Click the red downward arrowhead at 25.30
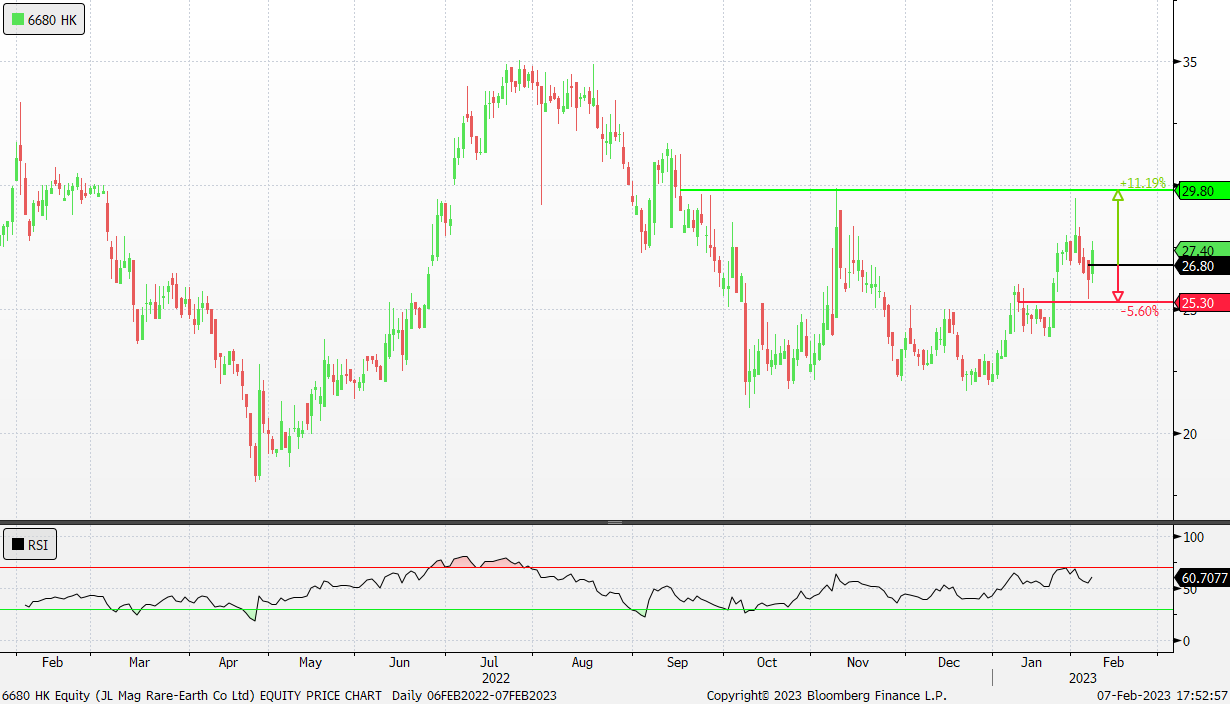Screen dimensions: 1230x704 pos(1117,296)
